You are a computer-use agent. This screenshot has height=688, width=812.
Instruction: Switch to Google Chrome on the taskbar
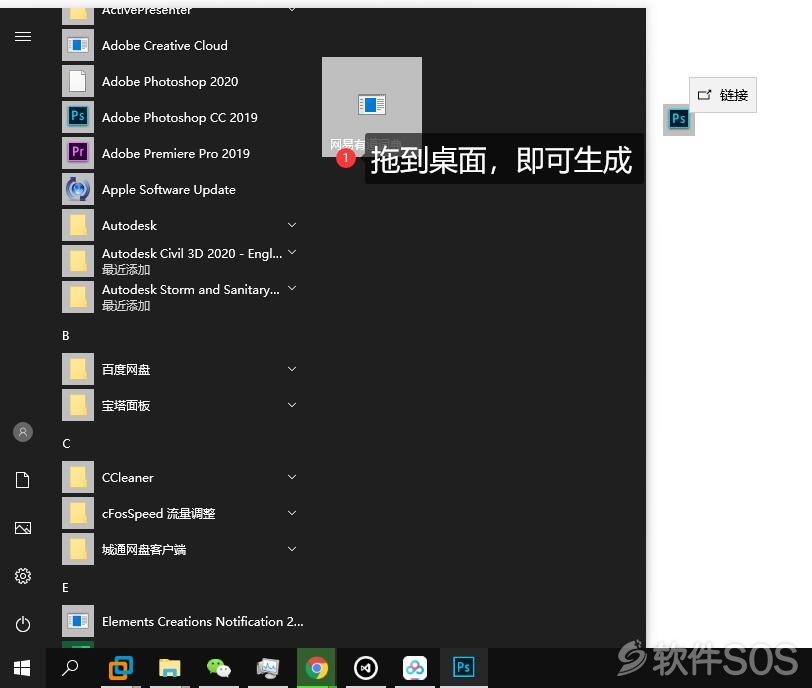click(x=316, y=668)
